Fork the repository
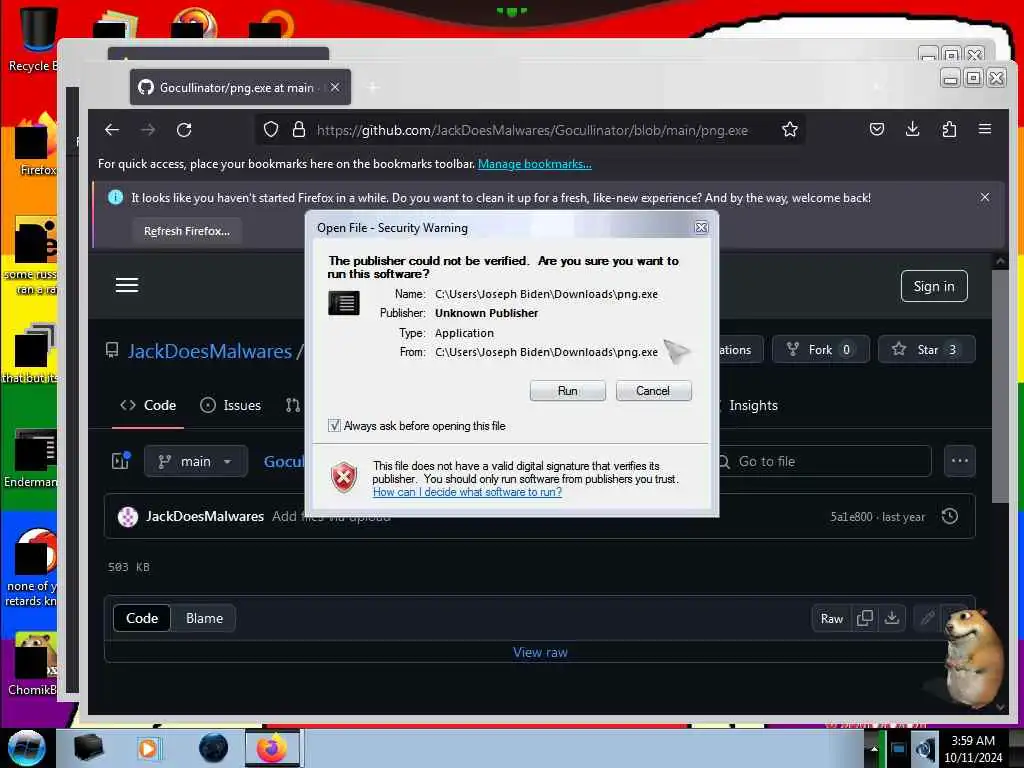1024x768 pixels. click(x=820, y=349)
